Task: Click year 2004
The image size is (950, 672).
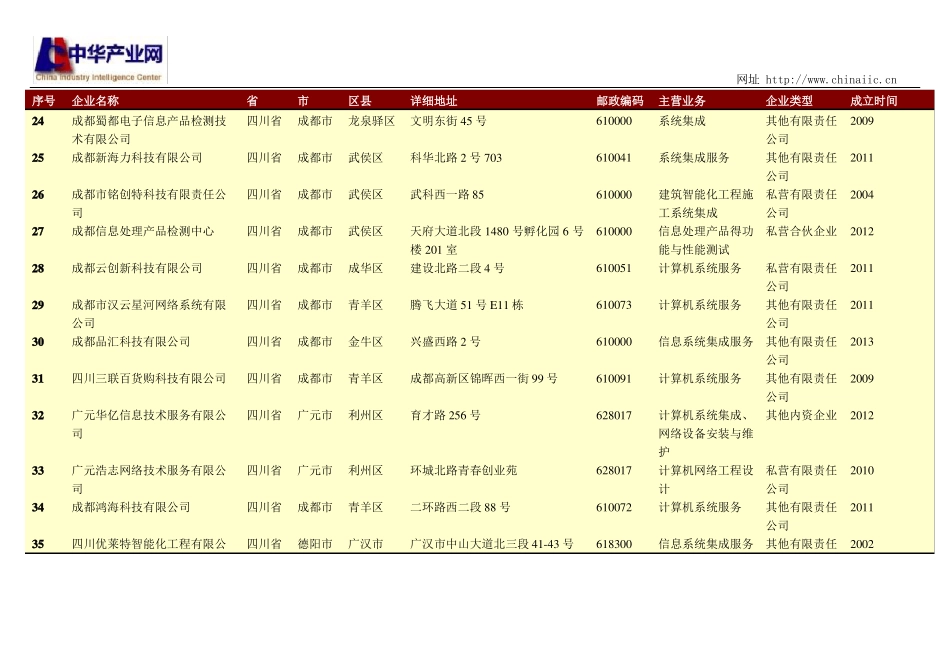Action: 862,195
